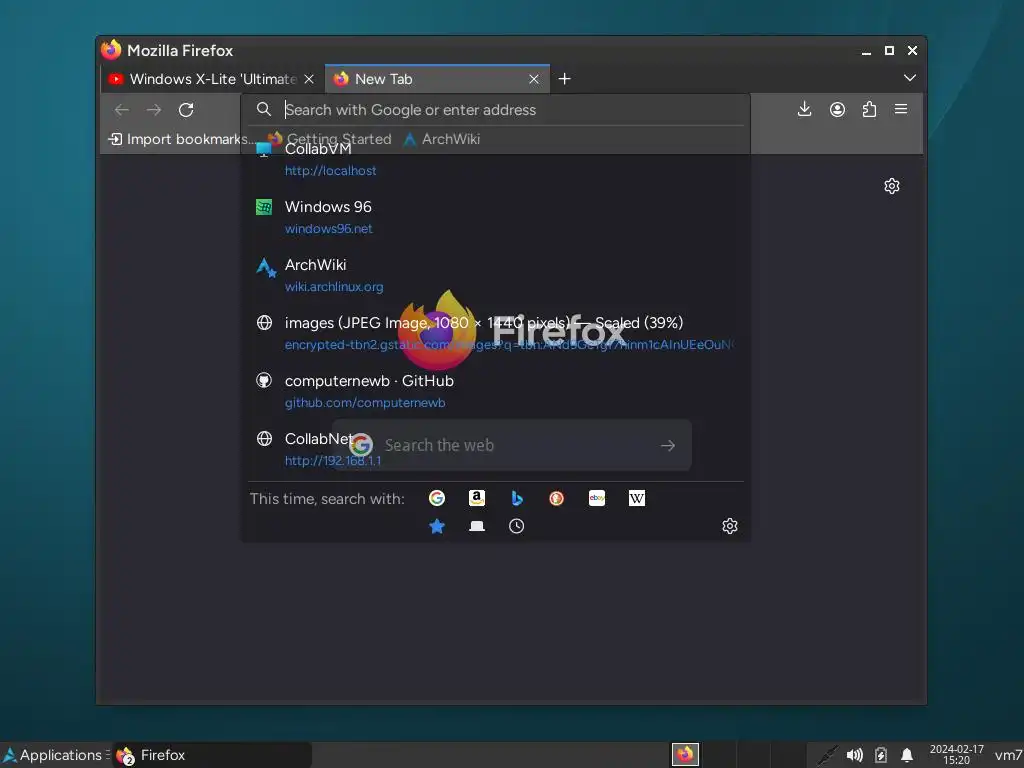Open the CollabNet 192.168.1.1 suggestion
Viewport: 1024px width, 768px height.
(496, 449)
